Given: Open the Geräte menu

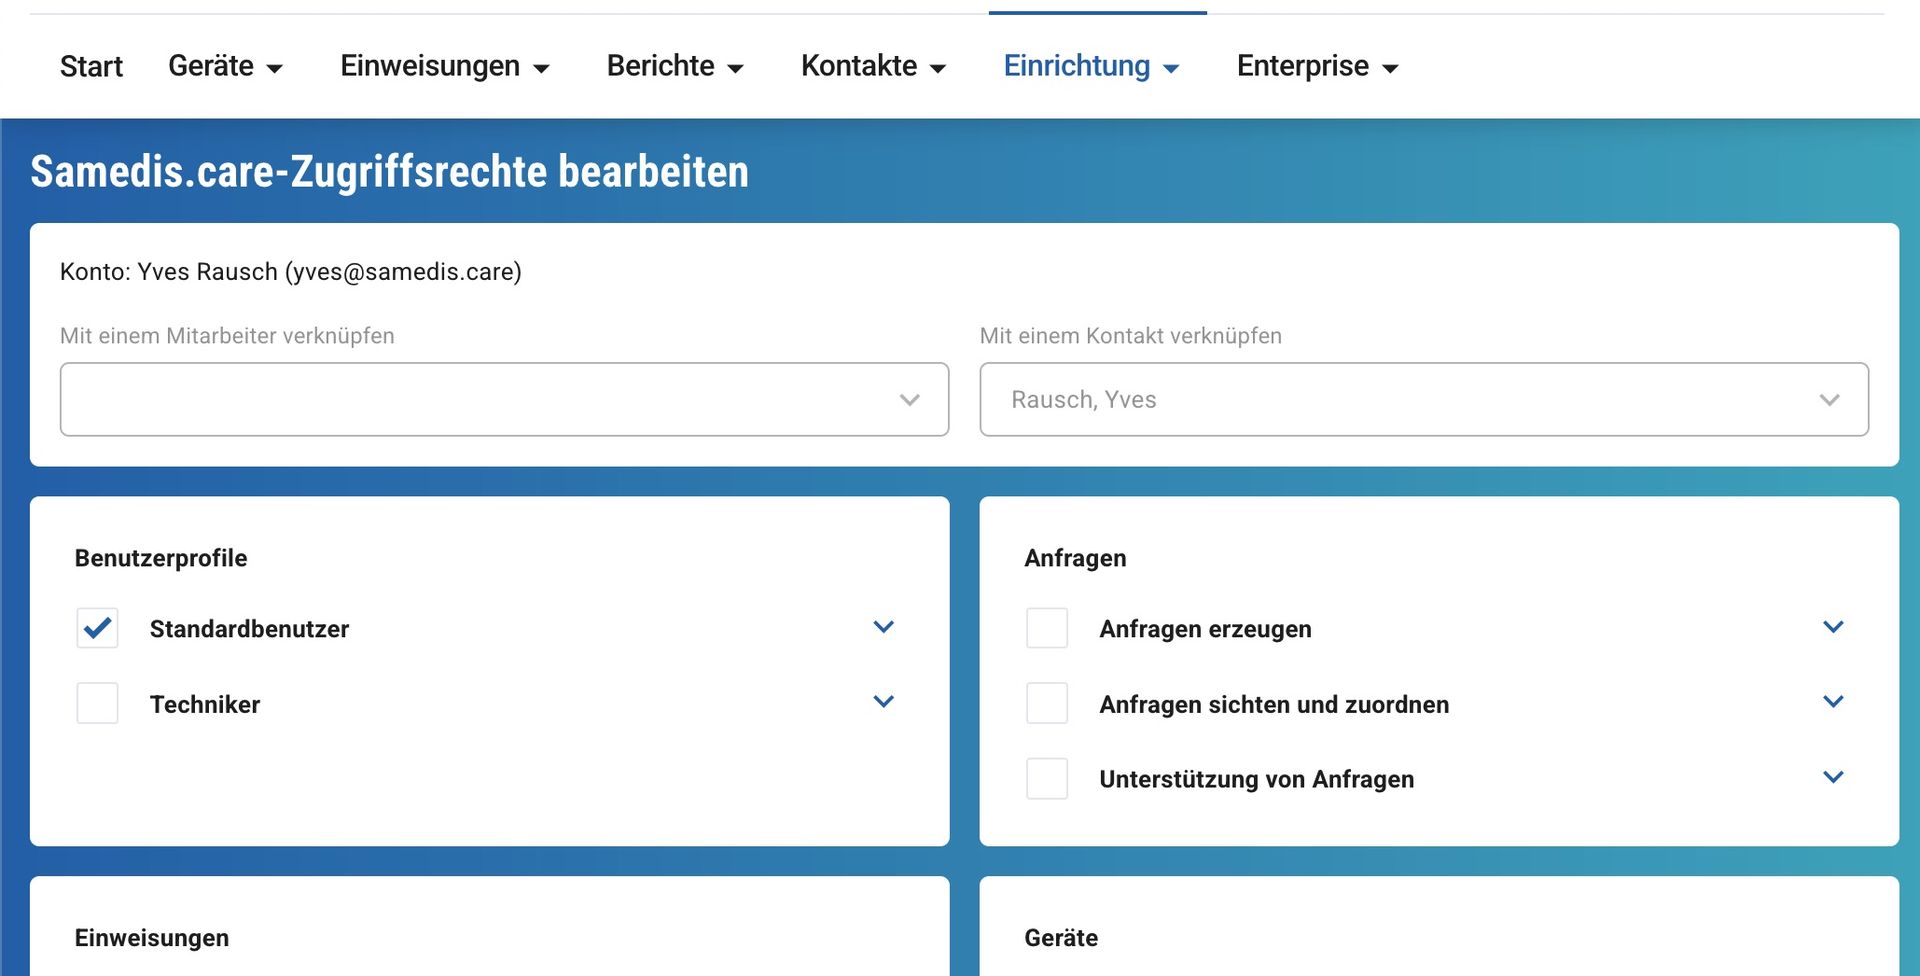Looking at the screenshot, I should (x=225, y=66).
